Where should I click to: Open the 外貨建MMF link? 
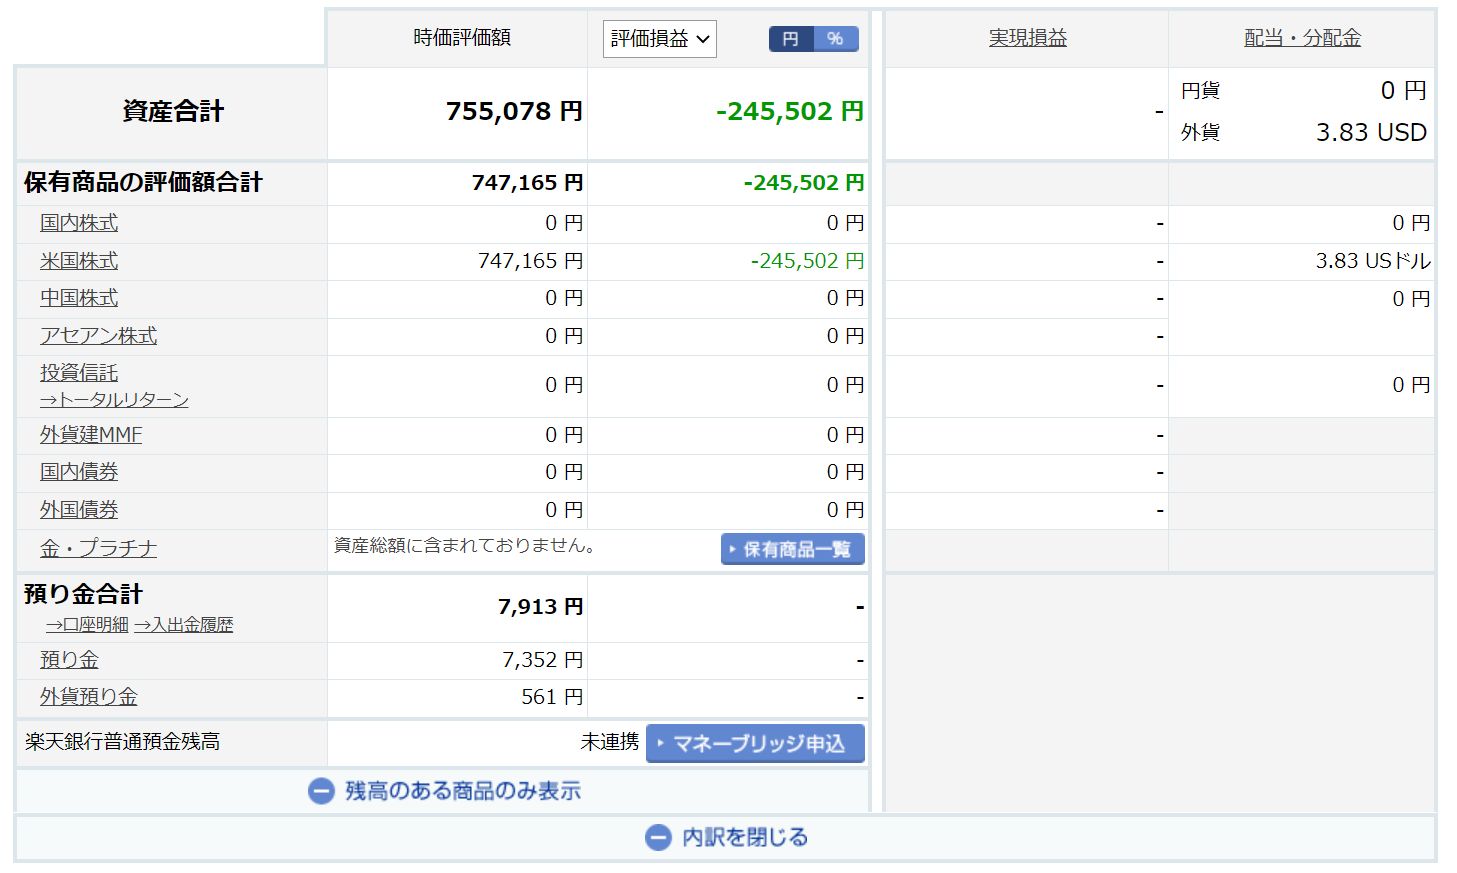click(x=91, y=435)
